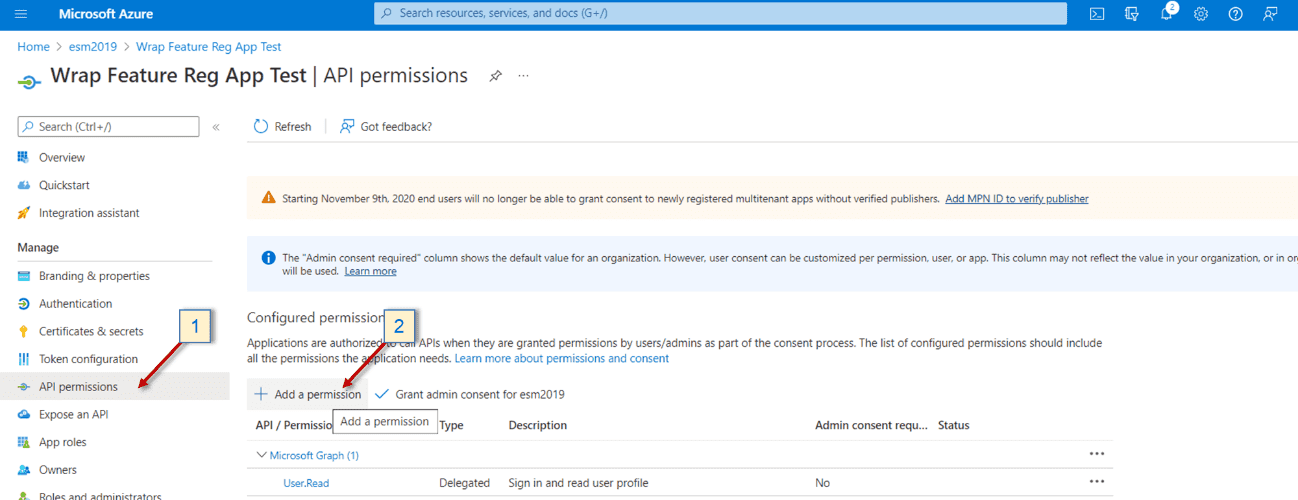This screenshot has width=1298, height=500.
Task: Click the Delegated type cell
Action: tap(464, 483)
